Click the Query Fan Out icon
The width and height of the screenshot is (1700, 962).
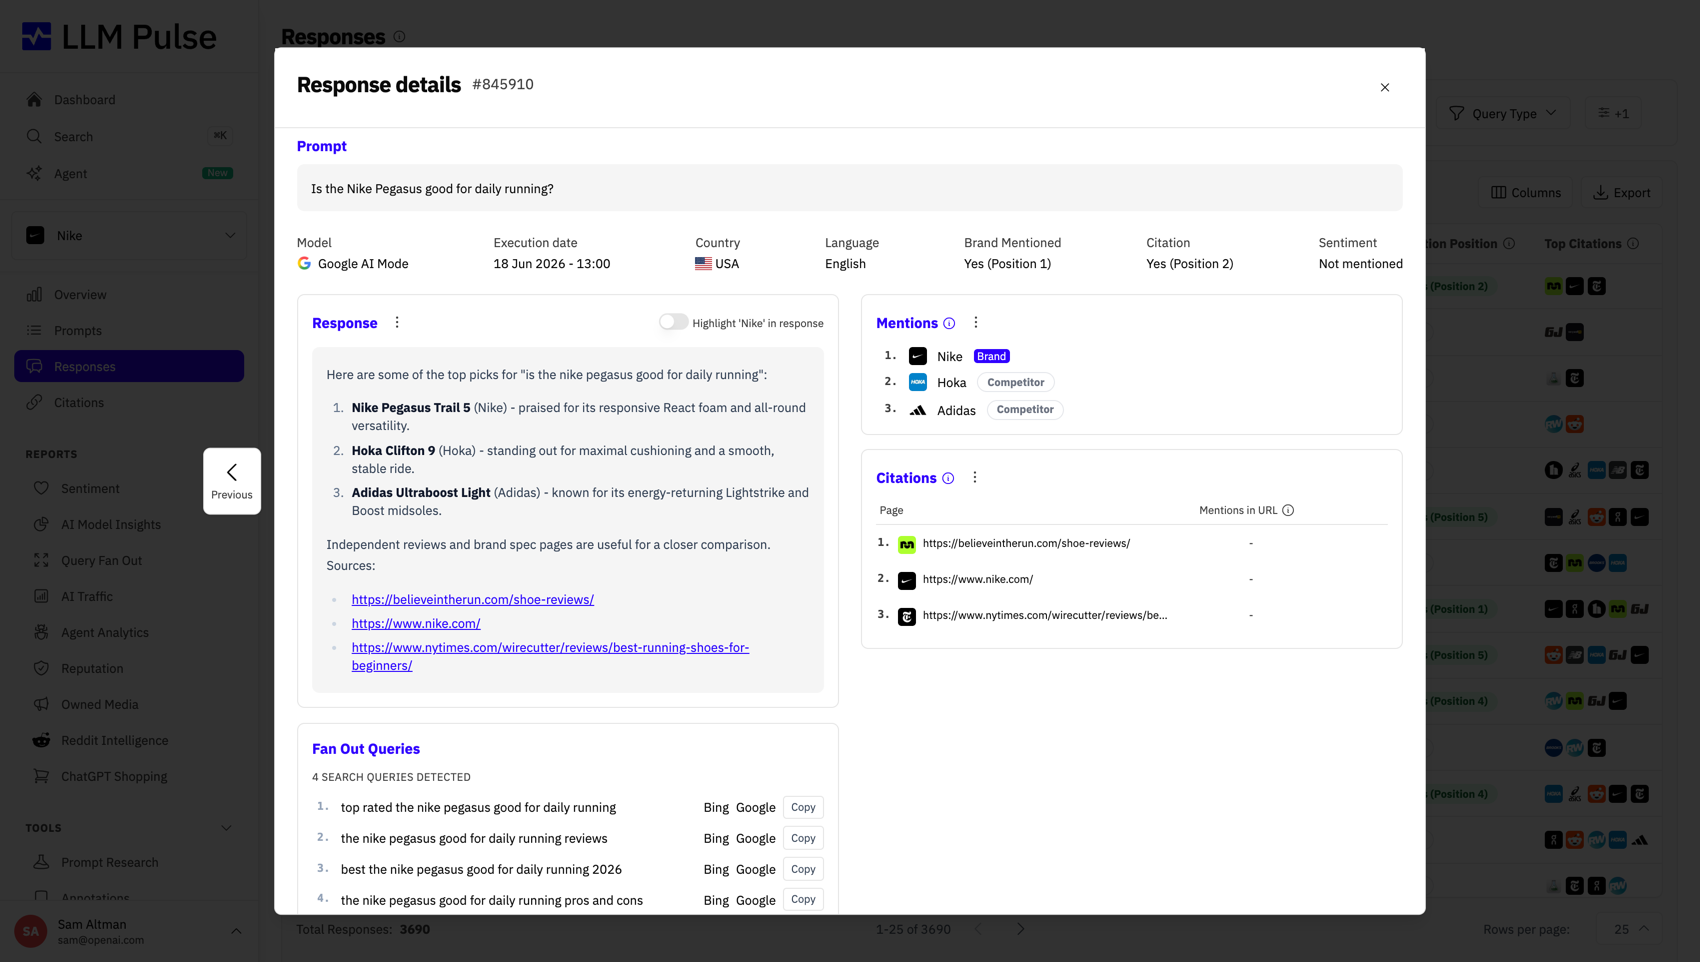click(x=41, y=561)
